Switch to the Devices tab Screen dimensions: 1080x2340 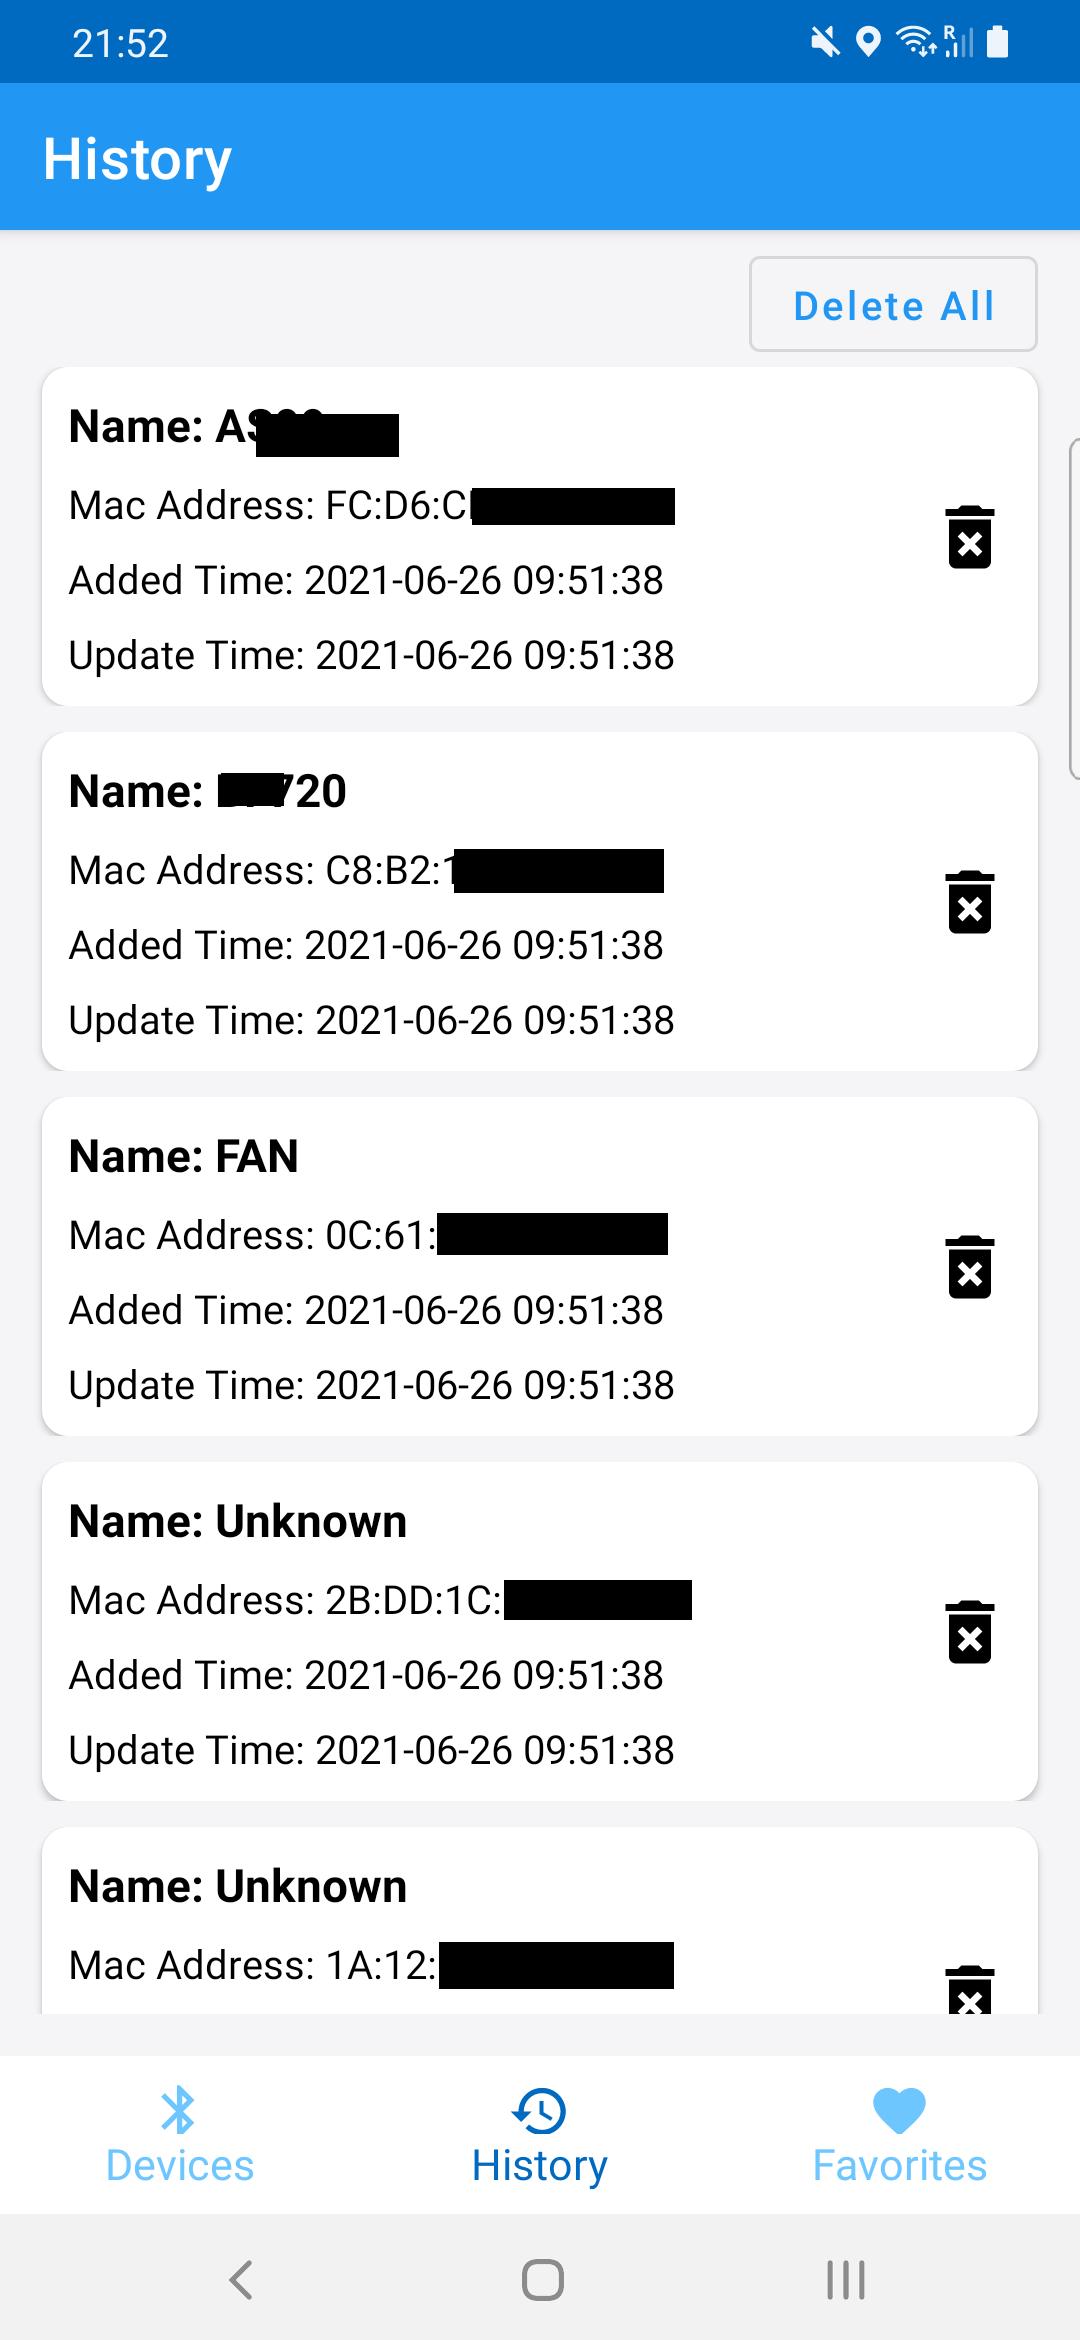(180, 2135)
